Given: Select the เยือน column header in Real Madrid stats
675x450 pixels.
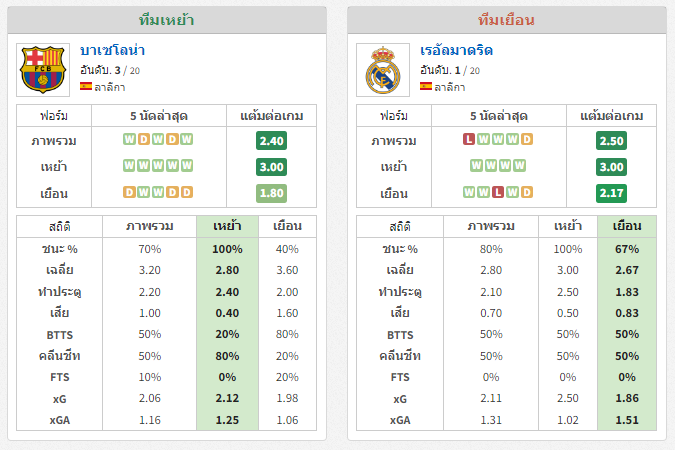Looking at the screenshot, I should click(x=627, y=226).
